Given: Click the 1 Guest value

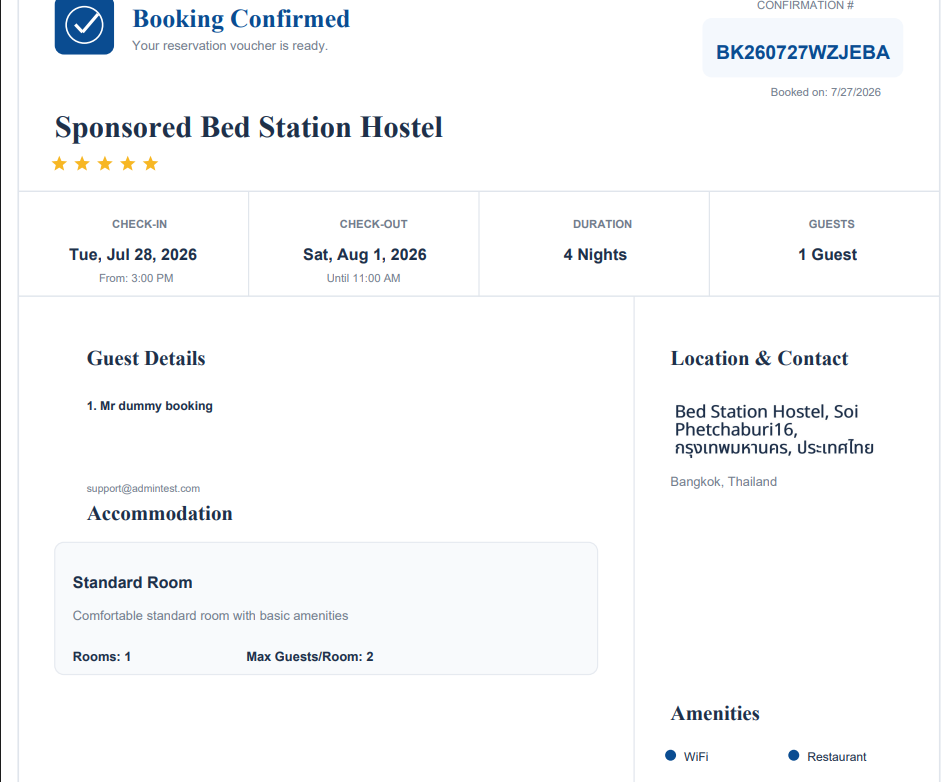Looking at the screenshot, I should point(828,254).
